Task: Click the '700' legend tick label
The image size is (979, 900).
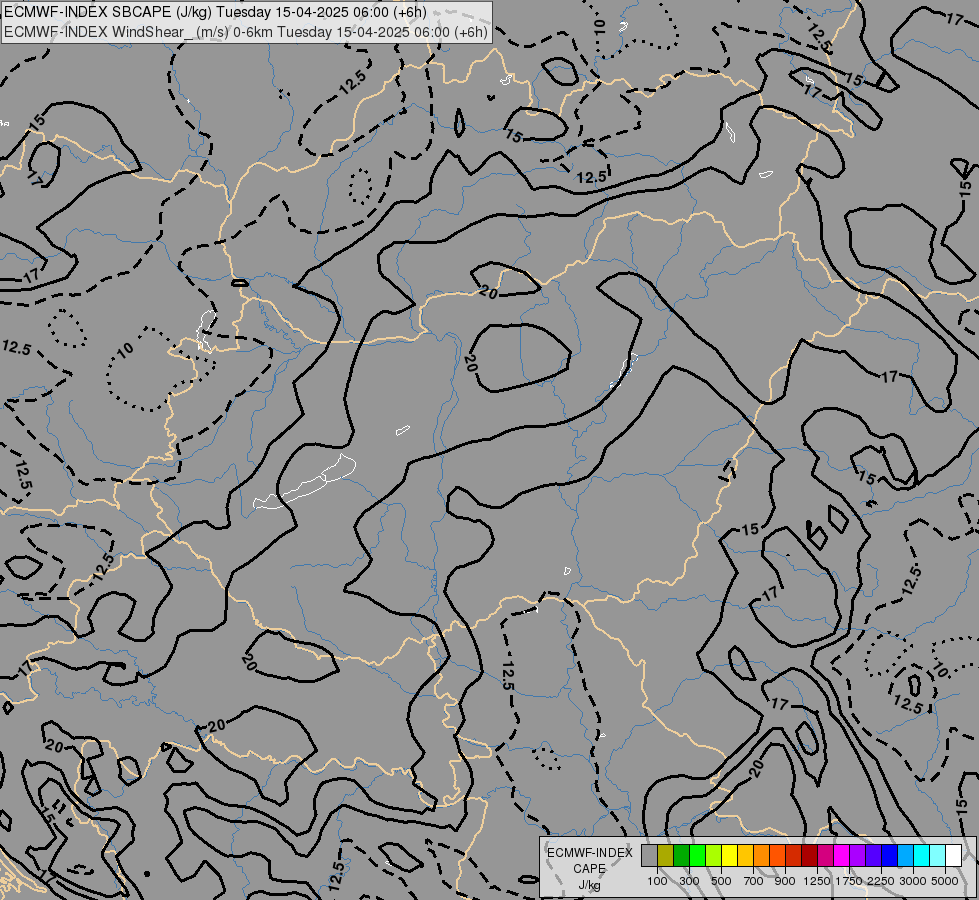Action: (x=754, y=881)
